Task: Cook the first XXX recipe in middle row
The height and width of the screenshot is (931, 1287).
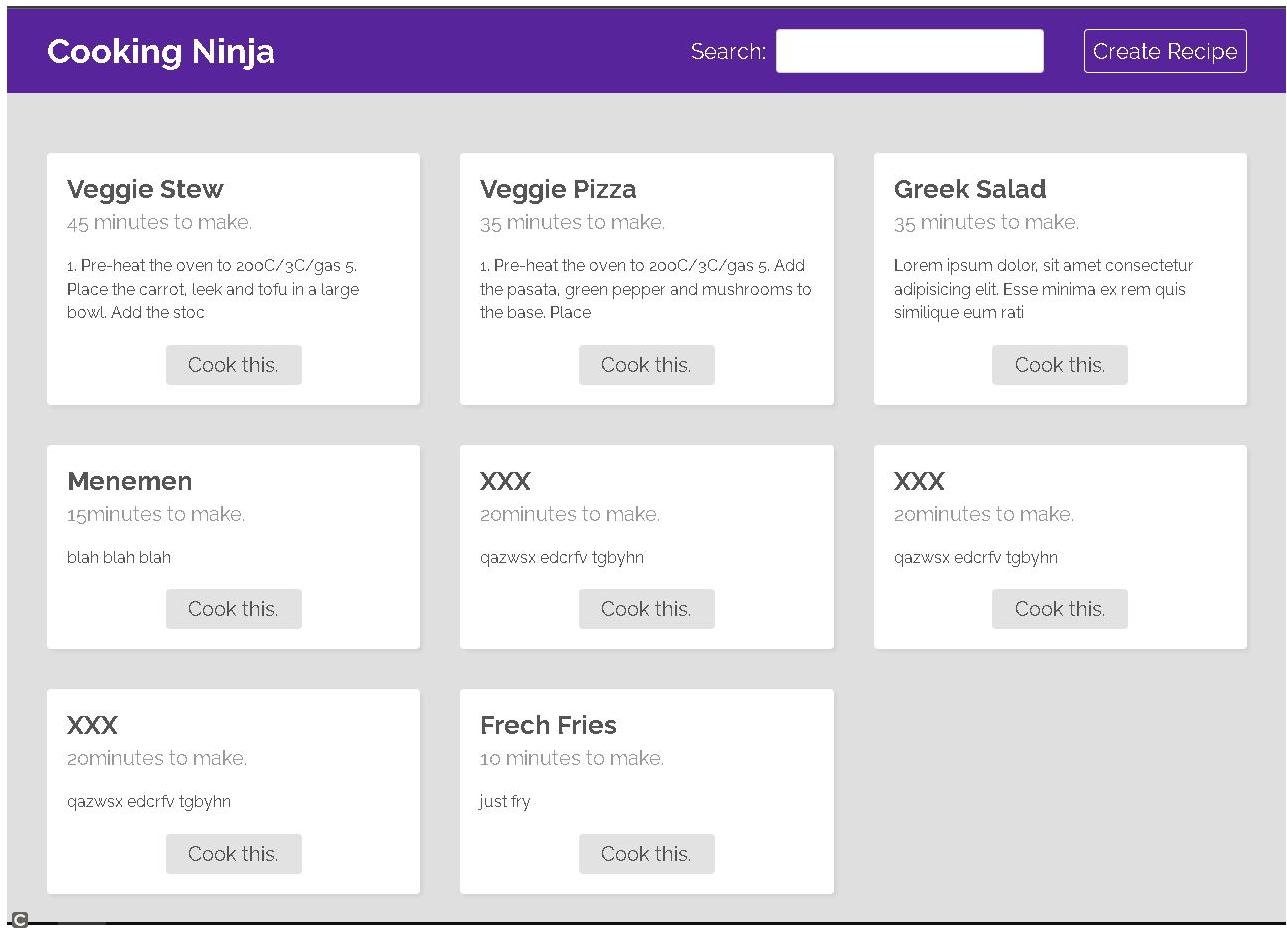Action: coord(646,608)
